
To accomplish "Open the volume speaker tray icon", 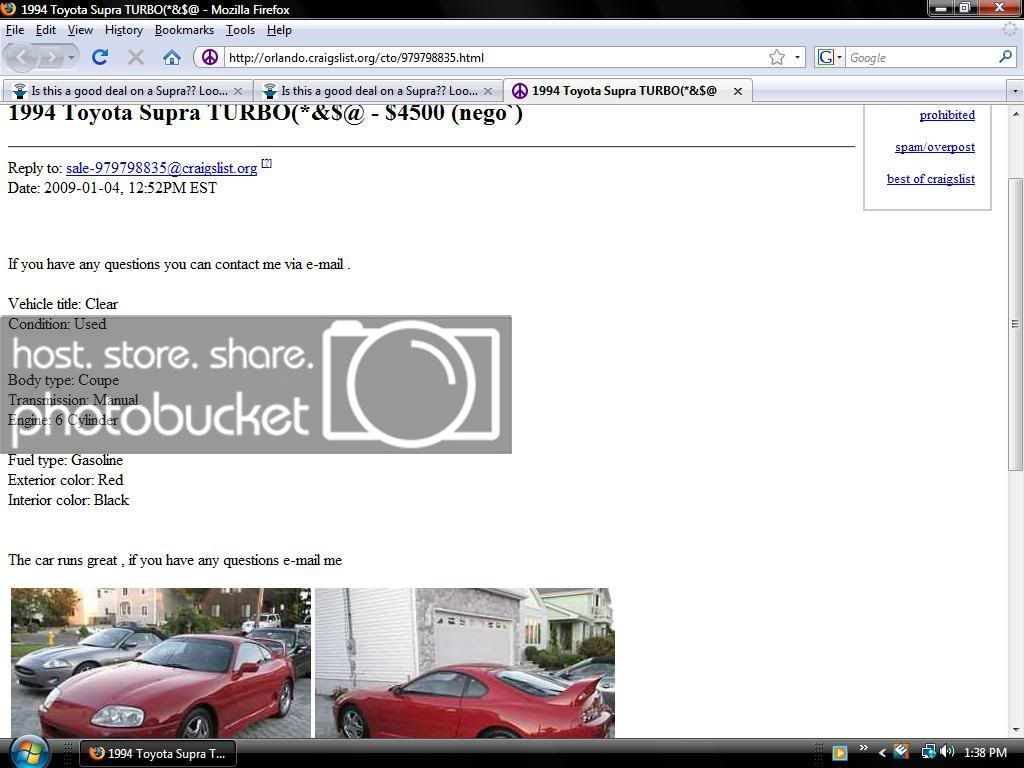I will (x=948, y=752).
